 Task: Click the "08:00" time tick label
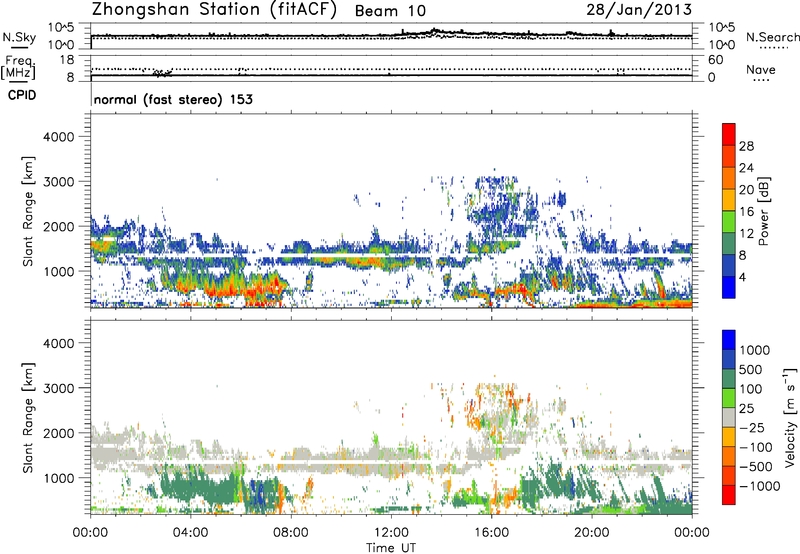coord(291,533)
